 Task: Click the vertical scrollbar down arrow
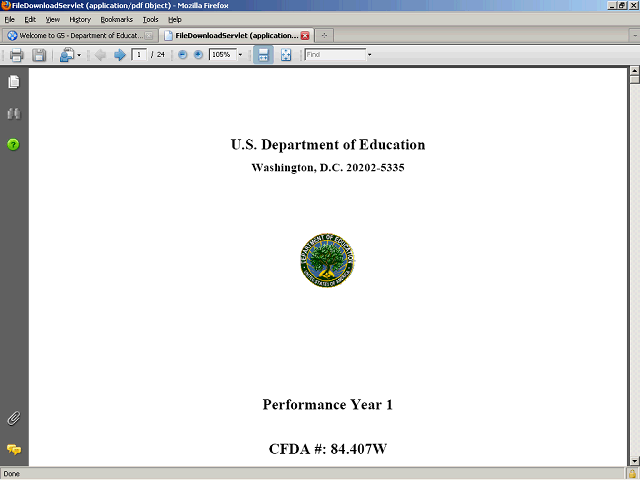point(634,461)
